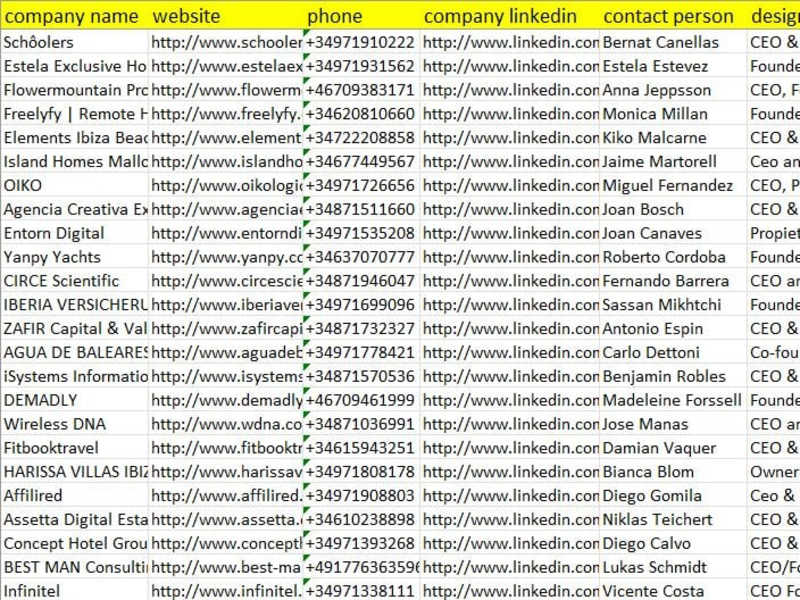800x600 pixels.
Task: Click the DEMADLY company cell
Action: (x=74, y=400)
